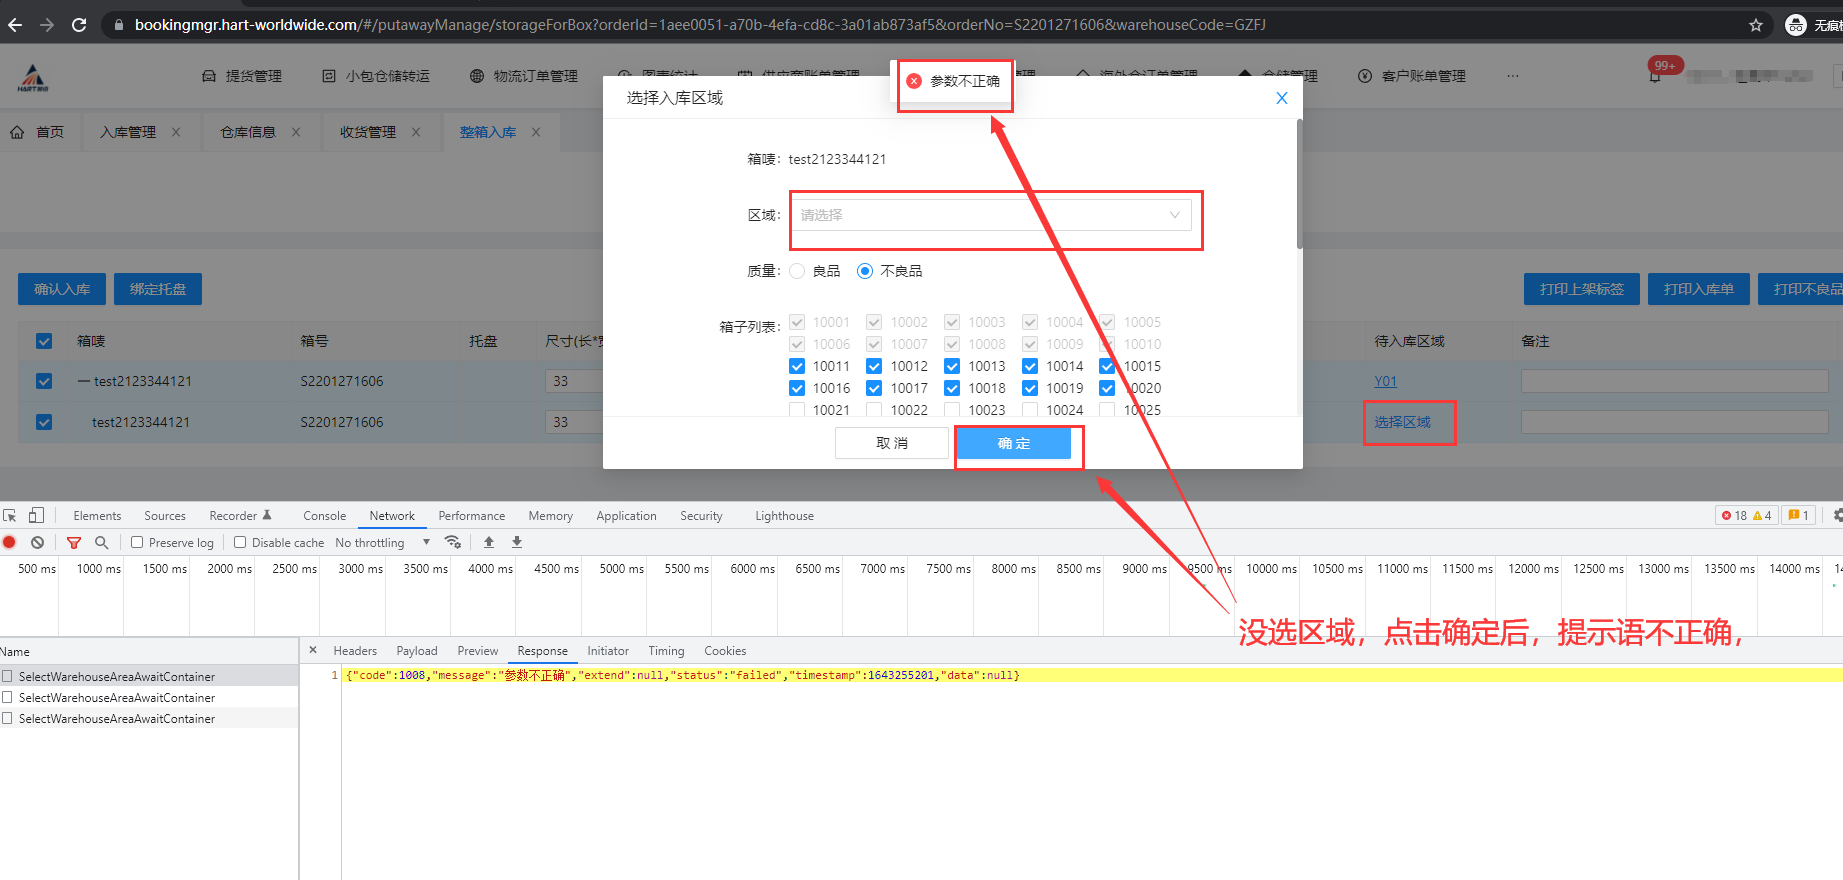Select the 良品 quality radio button
The width and height of the screenshot is (1843, 880).
pos(797,271)
